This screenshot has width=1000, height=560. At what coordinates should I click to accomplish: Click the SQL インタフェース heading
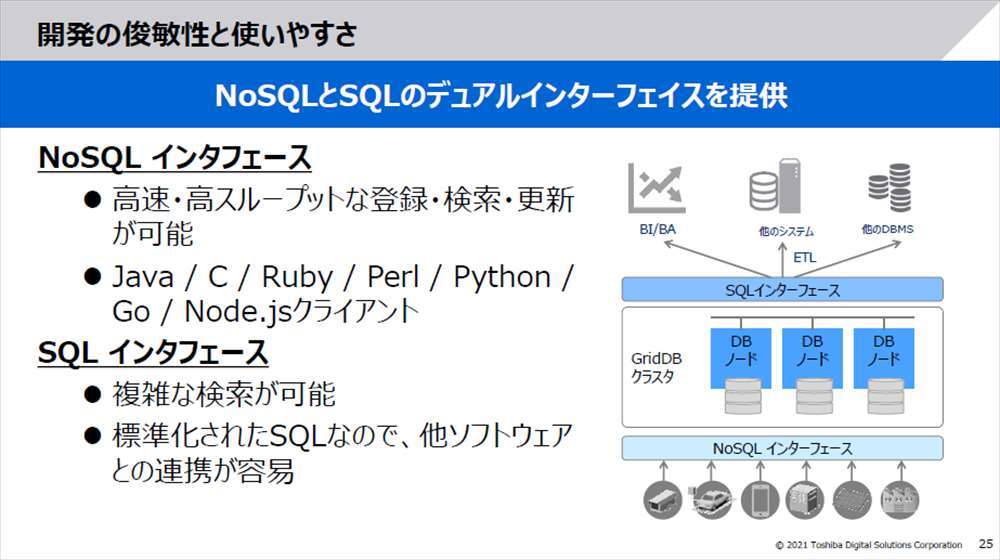coord(153,352)
